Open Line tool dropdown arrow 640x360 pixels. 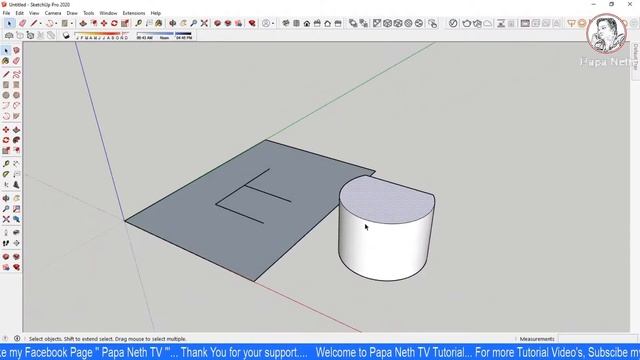(x=40, y=23)
